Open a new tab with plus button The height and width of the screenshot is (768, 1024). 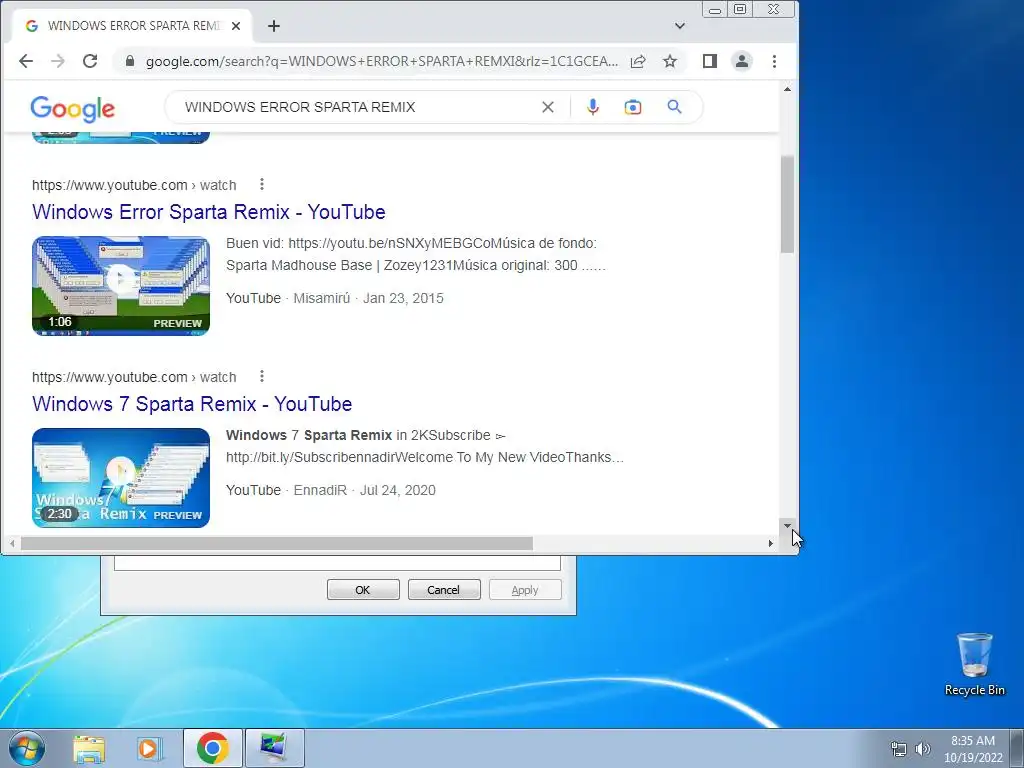click(274, 26)
